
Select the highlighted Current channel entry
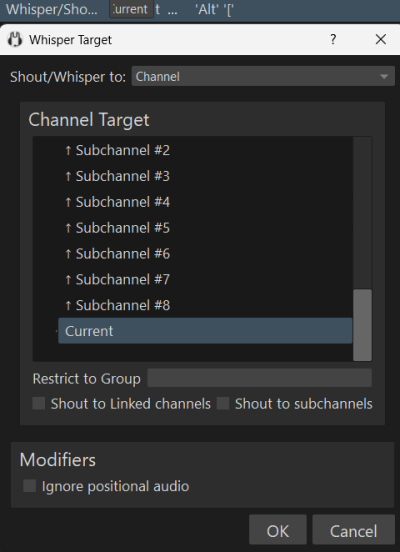pos(205,331)
